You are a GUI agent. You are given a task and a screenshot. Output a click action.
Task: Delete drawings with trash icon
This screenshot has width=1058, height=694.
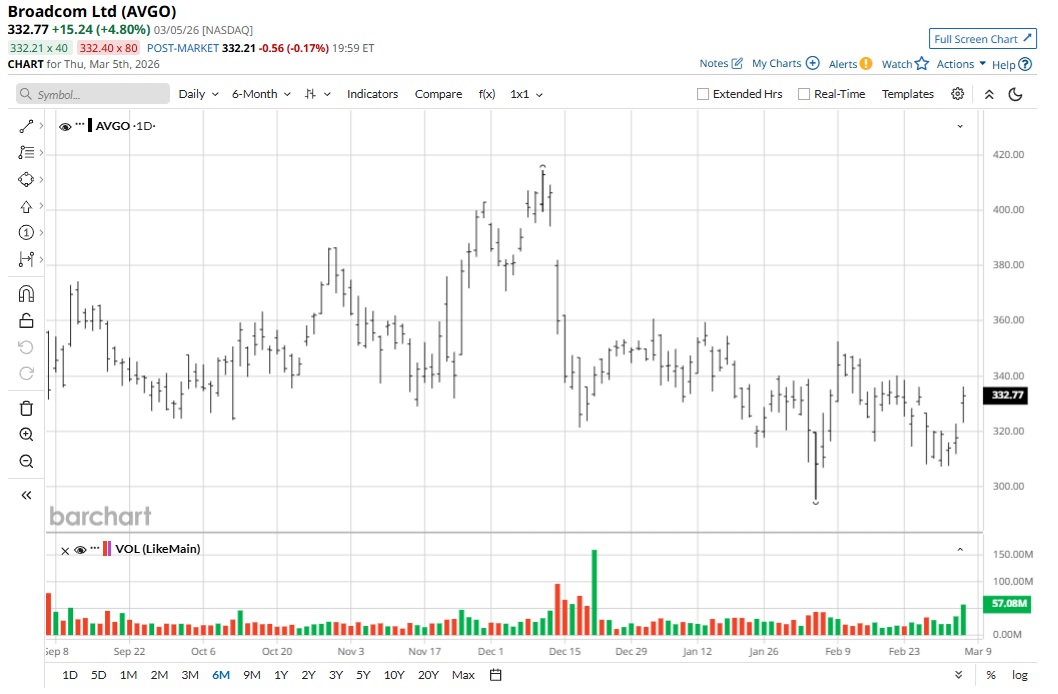pyautogui.click(x=26, y=408)
